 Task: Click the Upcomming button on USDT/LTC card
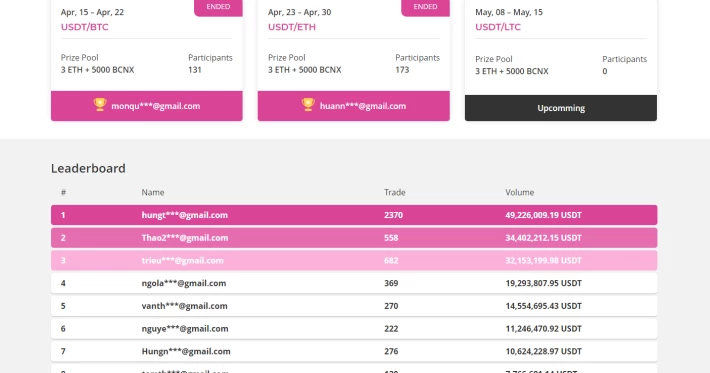coord(561,108)
